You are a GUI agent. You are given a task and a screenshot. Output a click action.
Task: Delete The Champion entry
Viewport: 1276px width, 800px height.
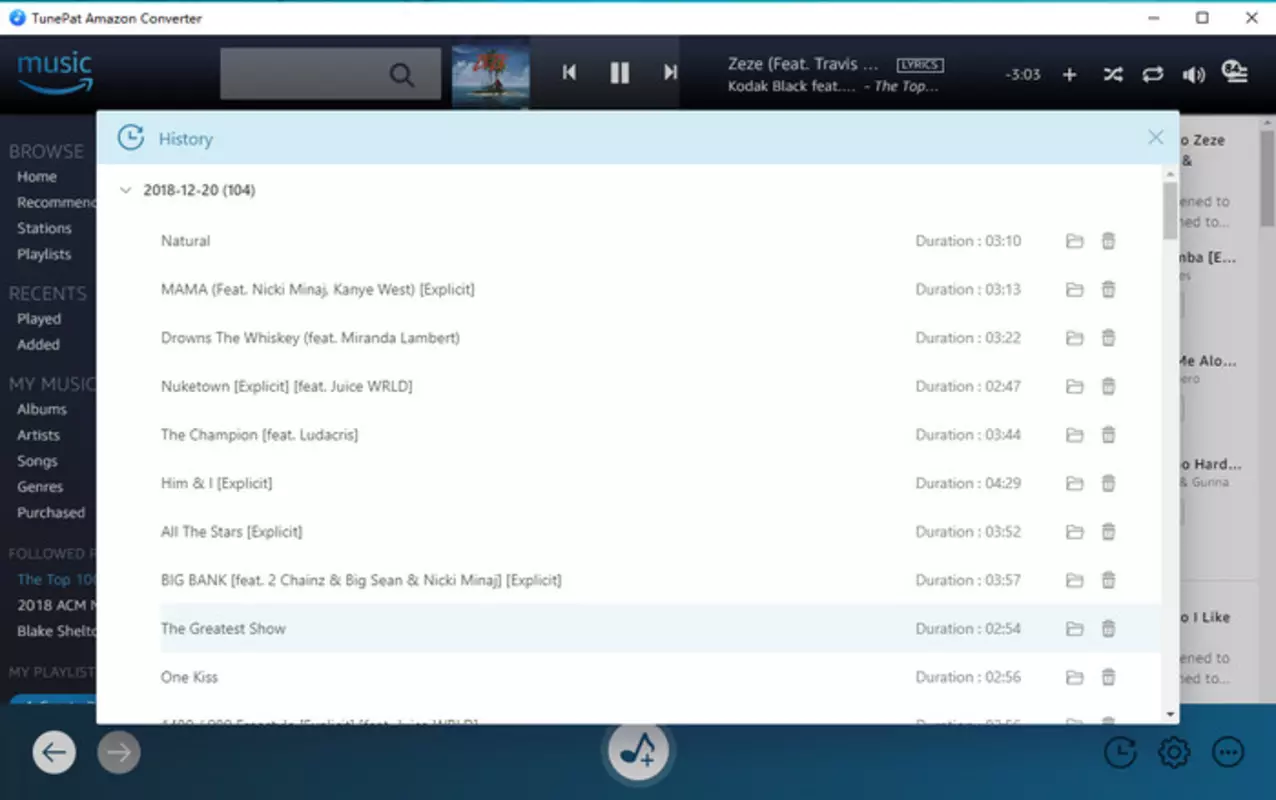click(1108, 435)
